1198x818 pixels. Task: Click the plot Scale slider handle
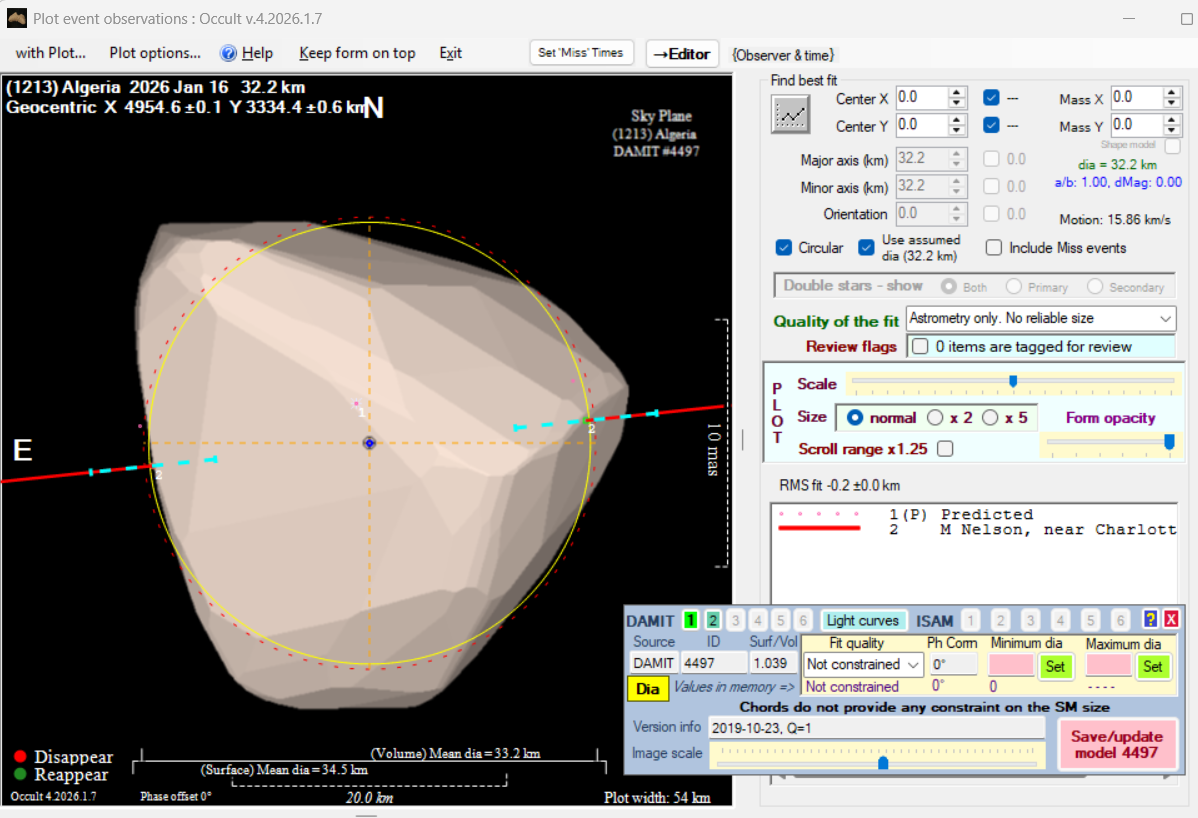[x=1013, y=381]
